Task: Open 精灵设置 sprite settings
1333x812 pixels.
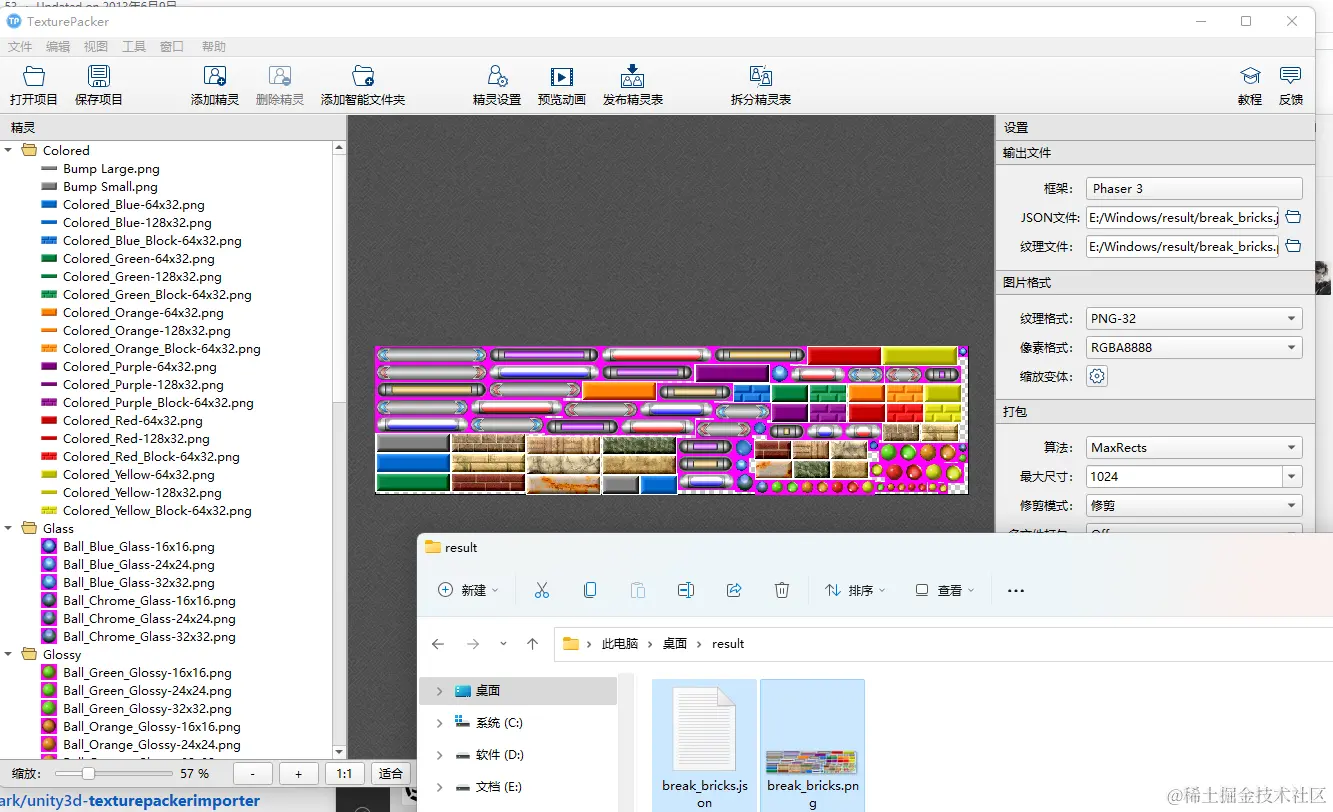Action: coord(497,85)
